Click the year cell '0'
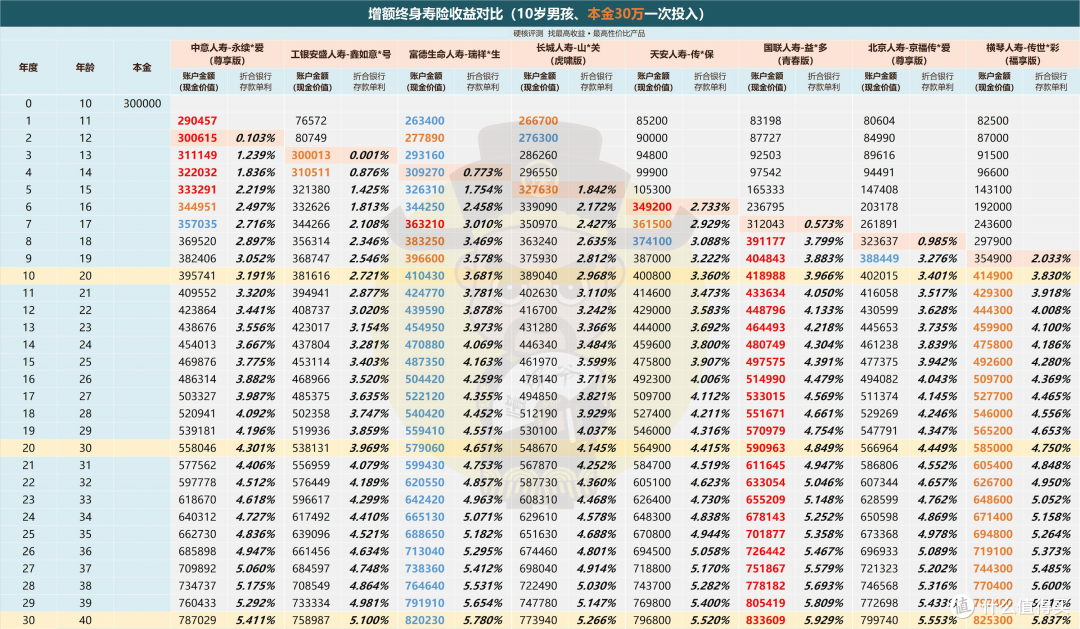Image resolution: width=1080 pixels, height=629 pixels. 28,103
